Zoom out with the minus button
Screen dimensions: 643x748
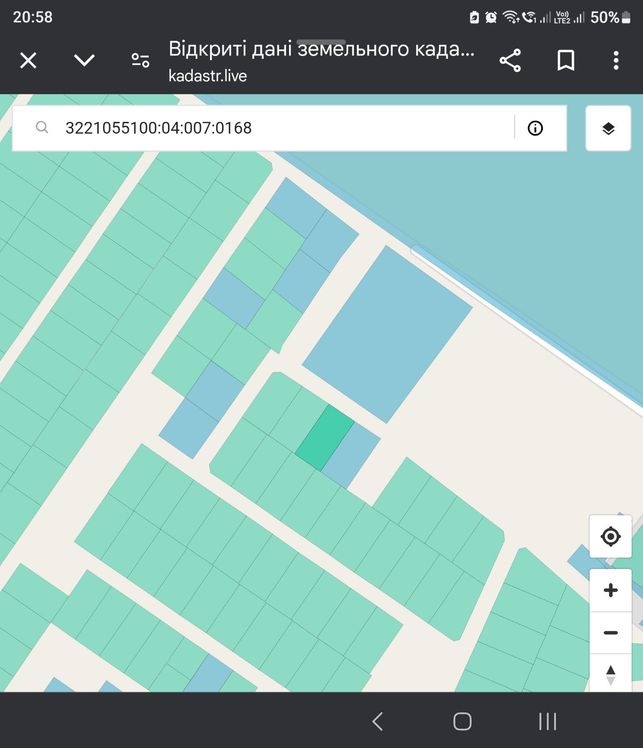pyautogui.click(x=611, y=633)
